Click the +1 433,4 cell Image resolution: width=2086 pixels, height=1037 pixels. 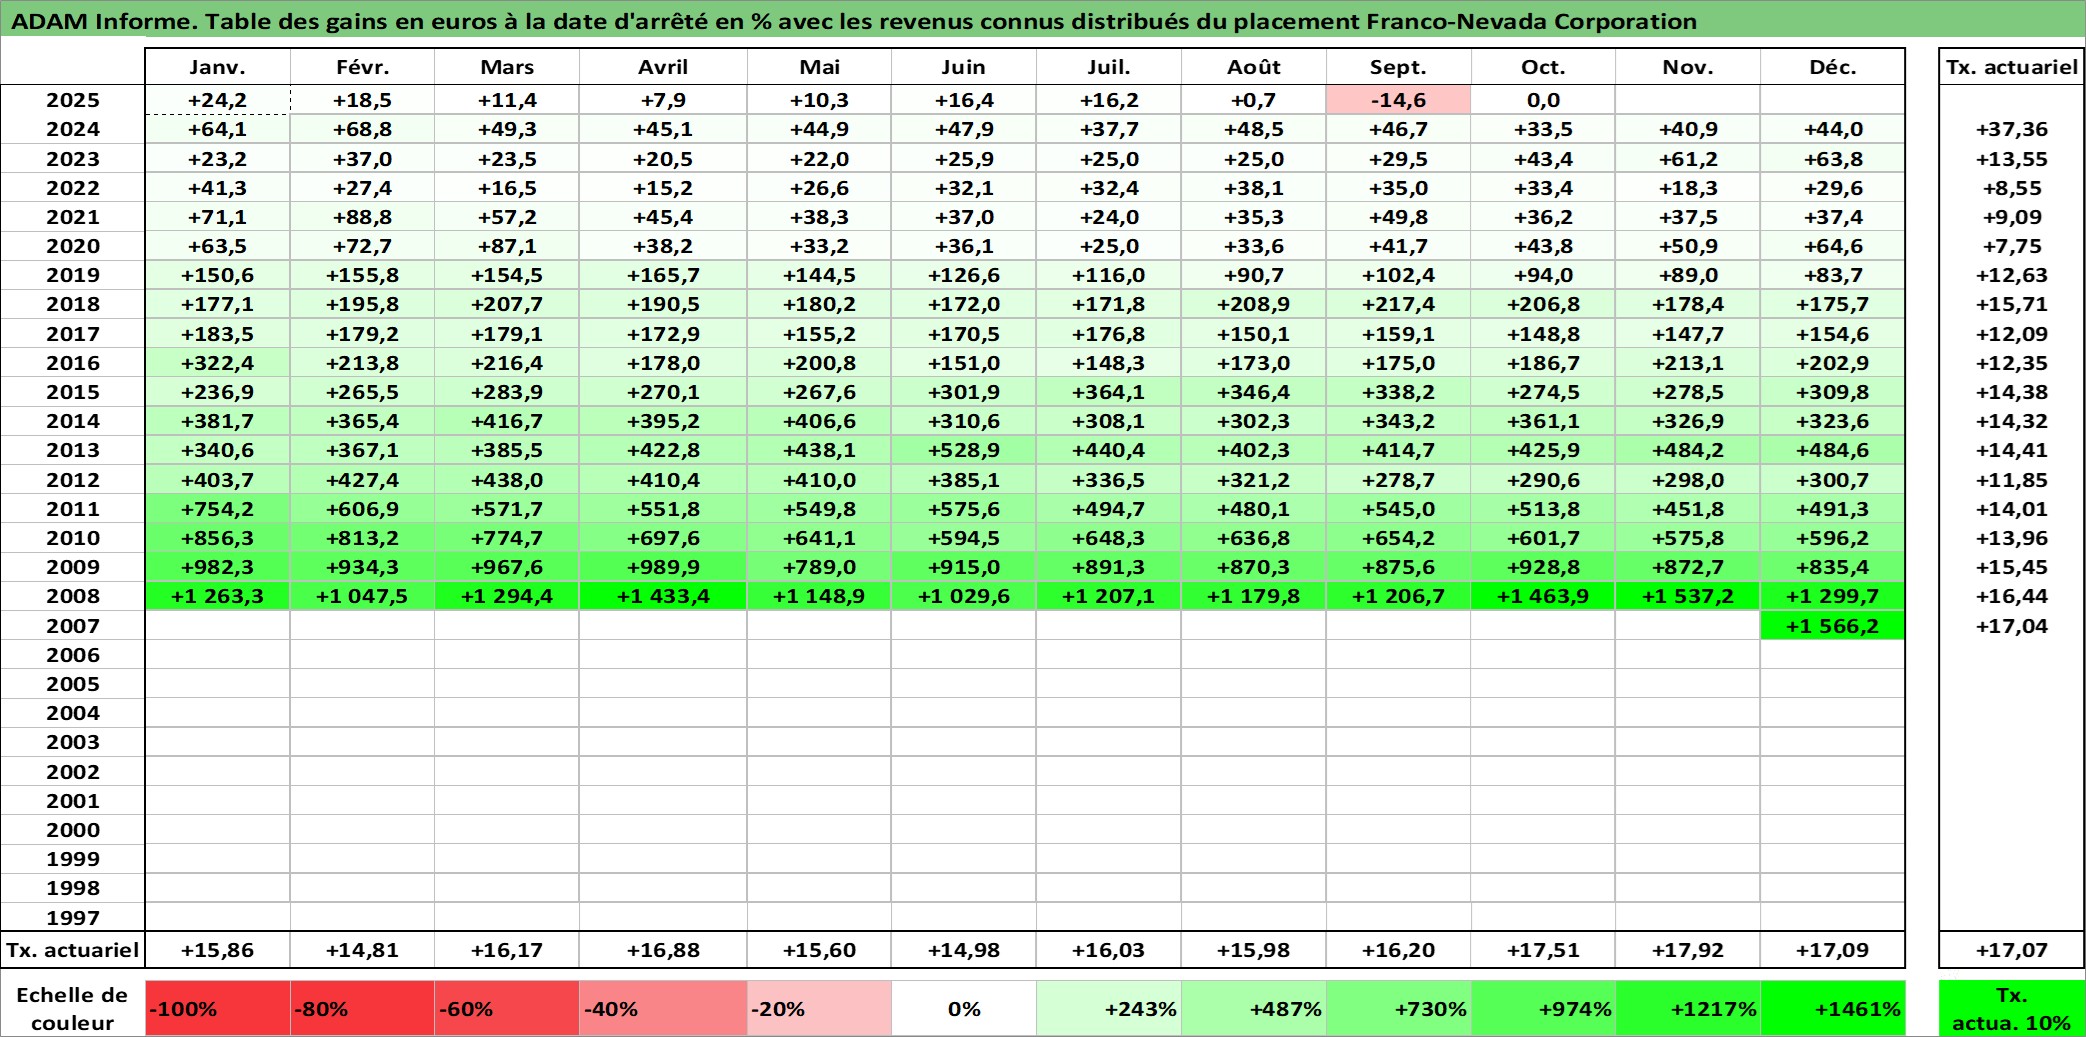[663, 596]
